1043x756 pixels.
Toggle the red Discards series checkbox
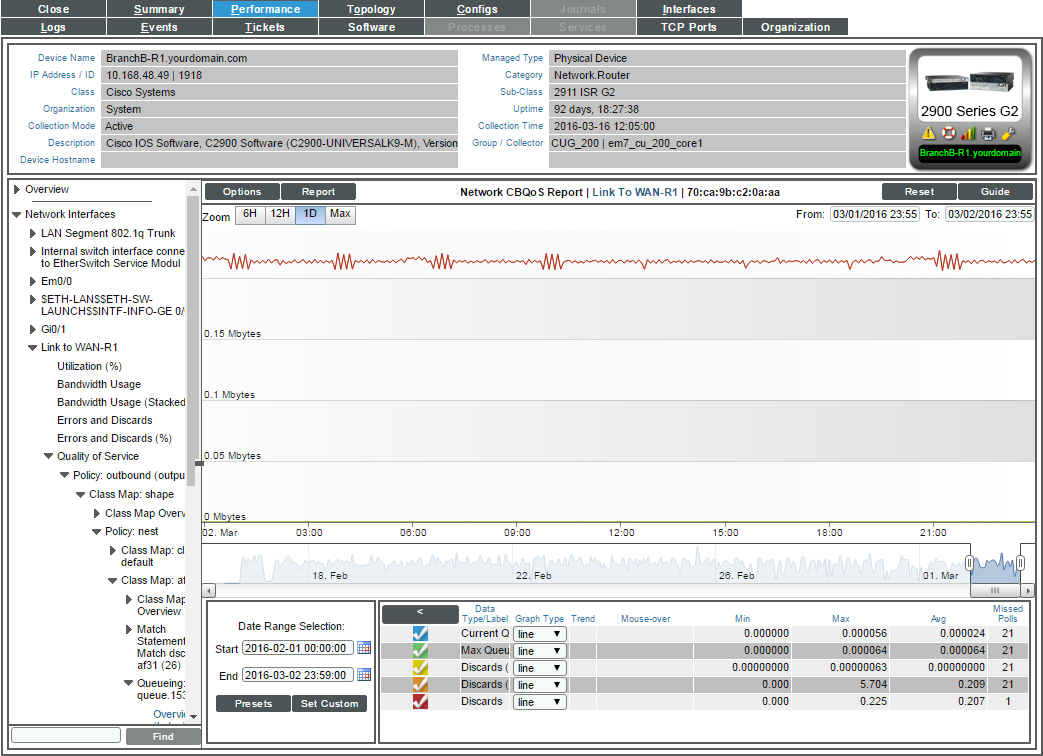click(420, 701)
